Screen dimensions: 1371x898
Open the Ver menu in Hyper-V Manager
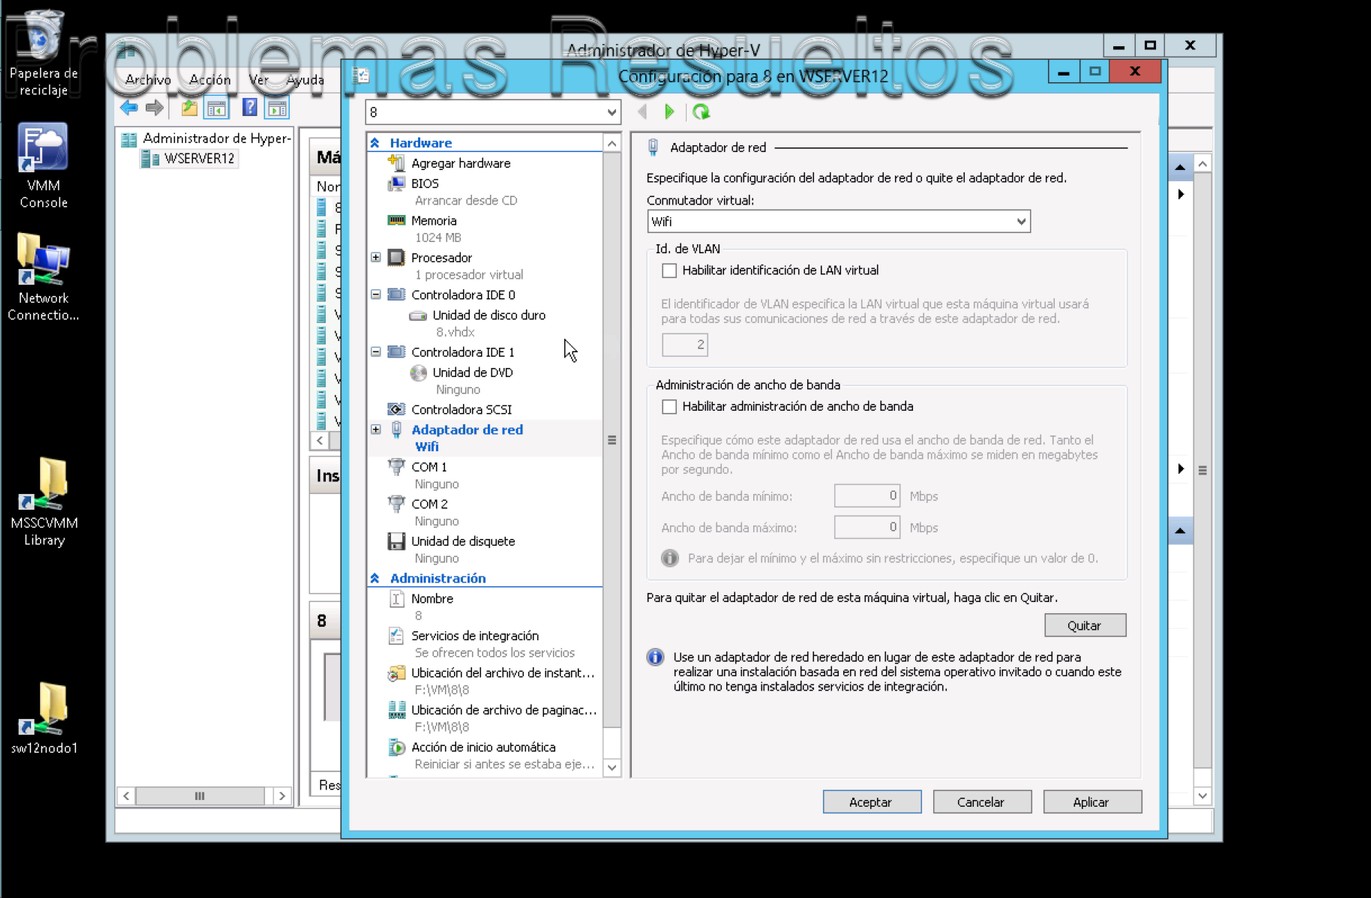pyautogui.click(x=258, y=80)
